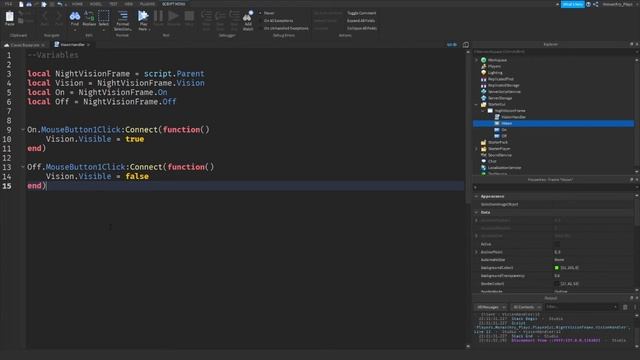Screen dimensions: 640x360
Task: Click the StarterPack icon
Action: [484, 142]
